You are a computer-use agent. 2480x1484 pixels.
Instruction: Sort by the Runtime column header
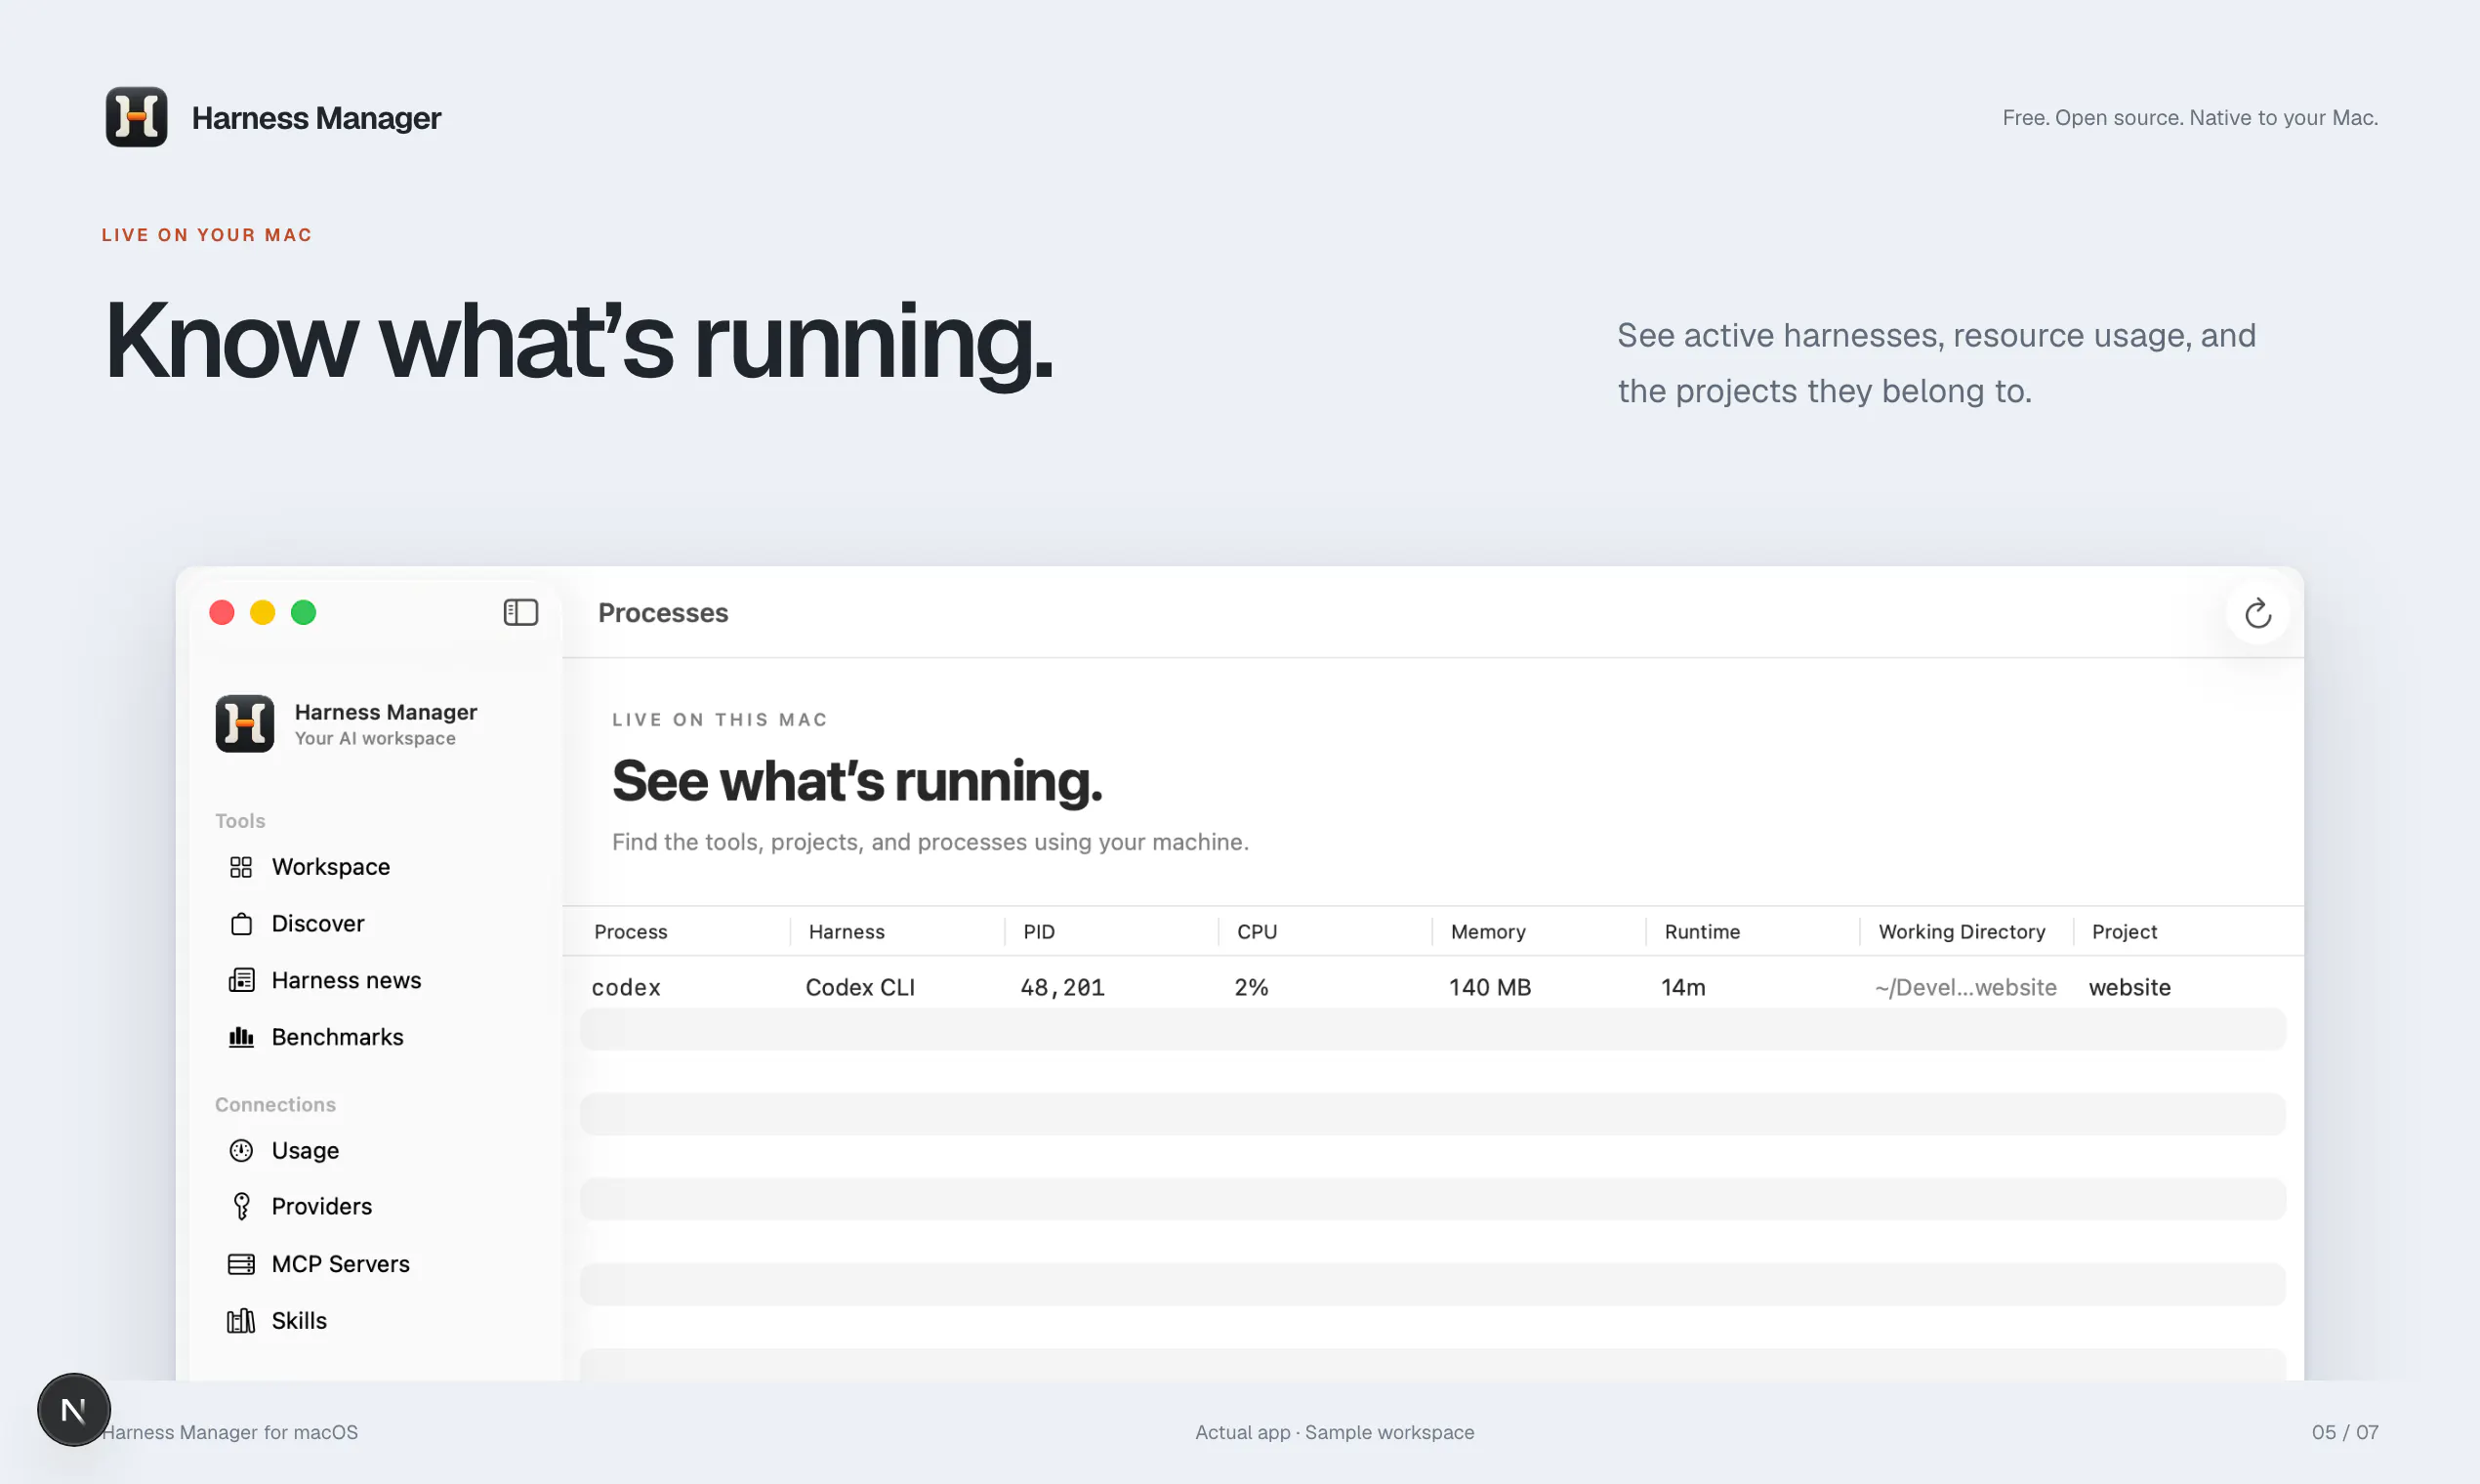pyautogui.click(x=1701, y=932)
